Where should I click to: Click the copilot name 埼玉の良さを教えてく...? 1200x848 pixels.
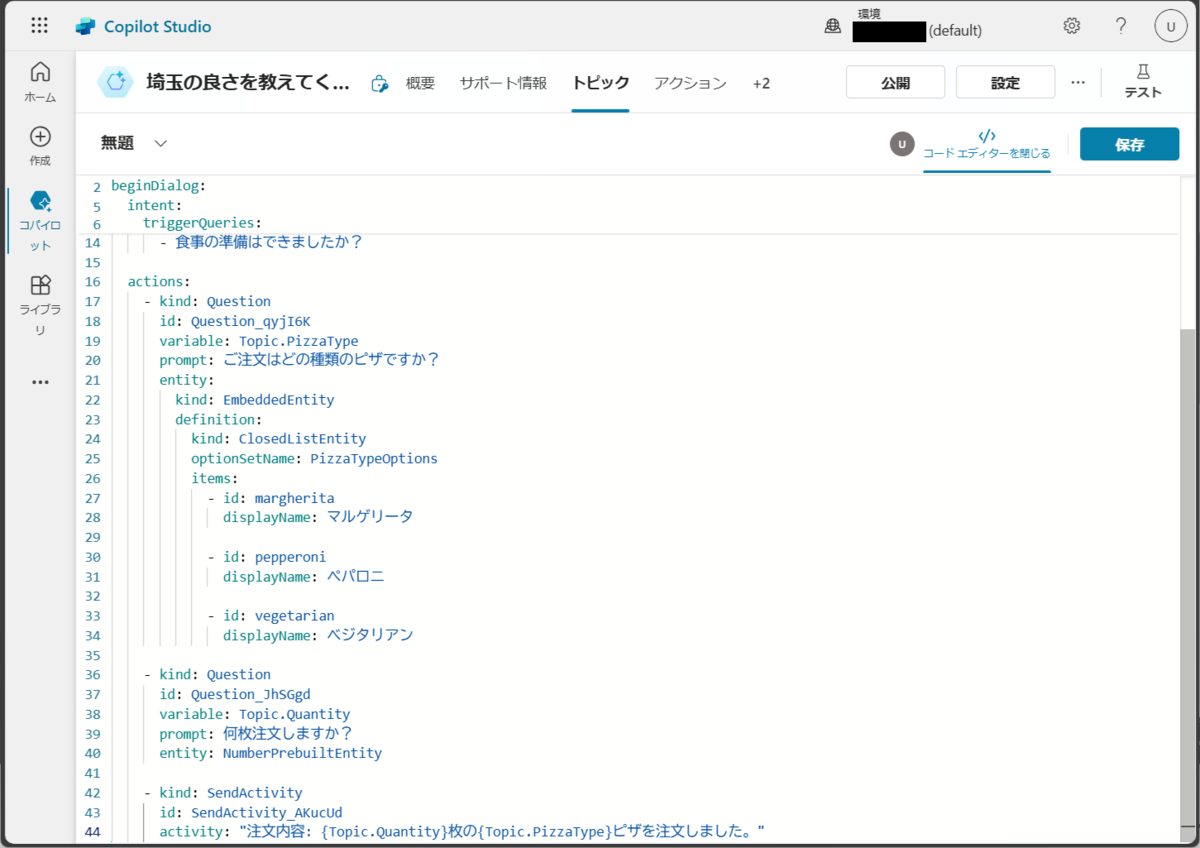247,83
